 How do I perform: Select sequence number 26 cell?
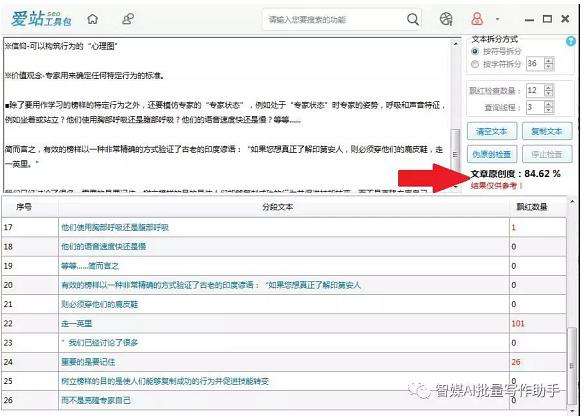point(30,400)
